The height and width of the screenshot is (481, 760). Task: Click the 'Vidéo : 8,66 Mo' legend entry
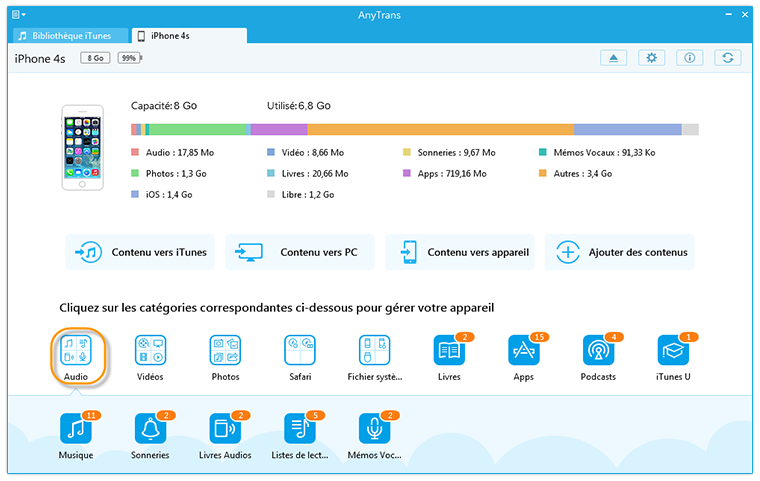coord(306,153)
